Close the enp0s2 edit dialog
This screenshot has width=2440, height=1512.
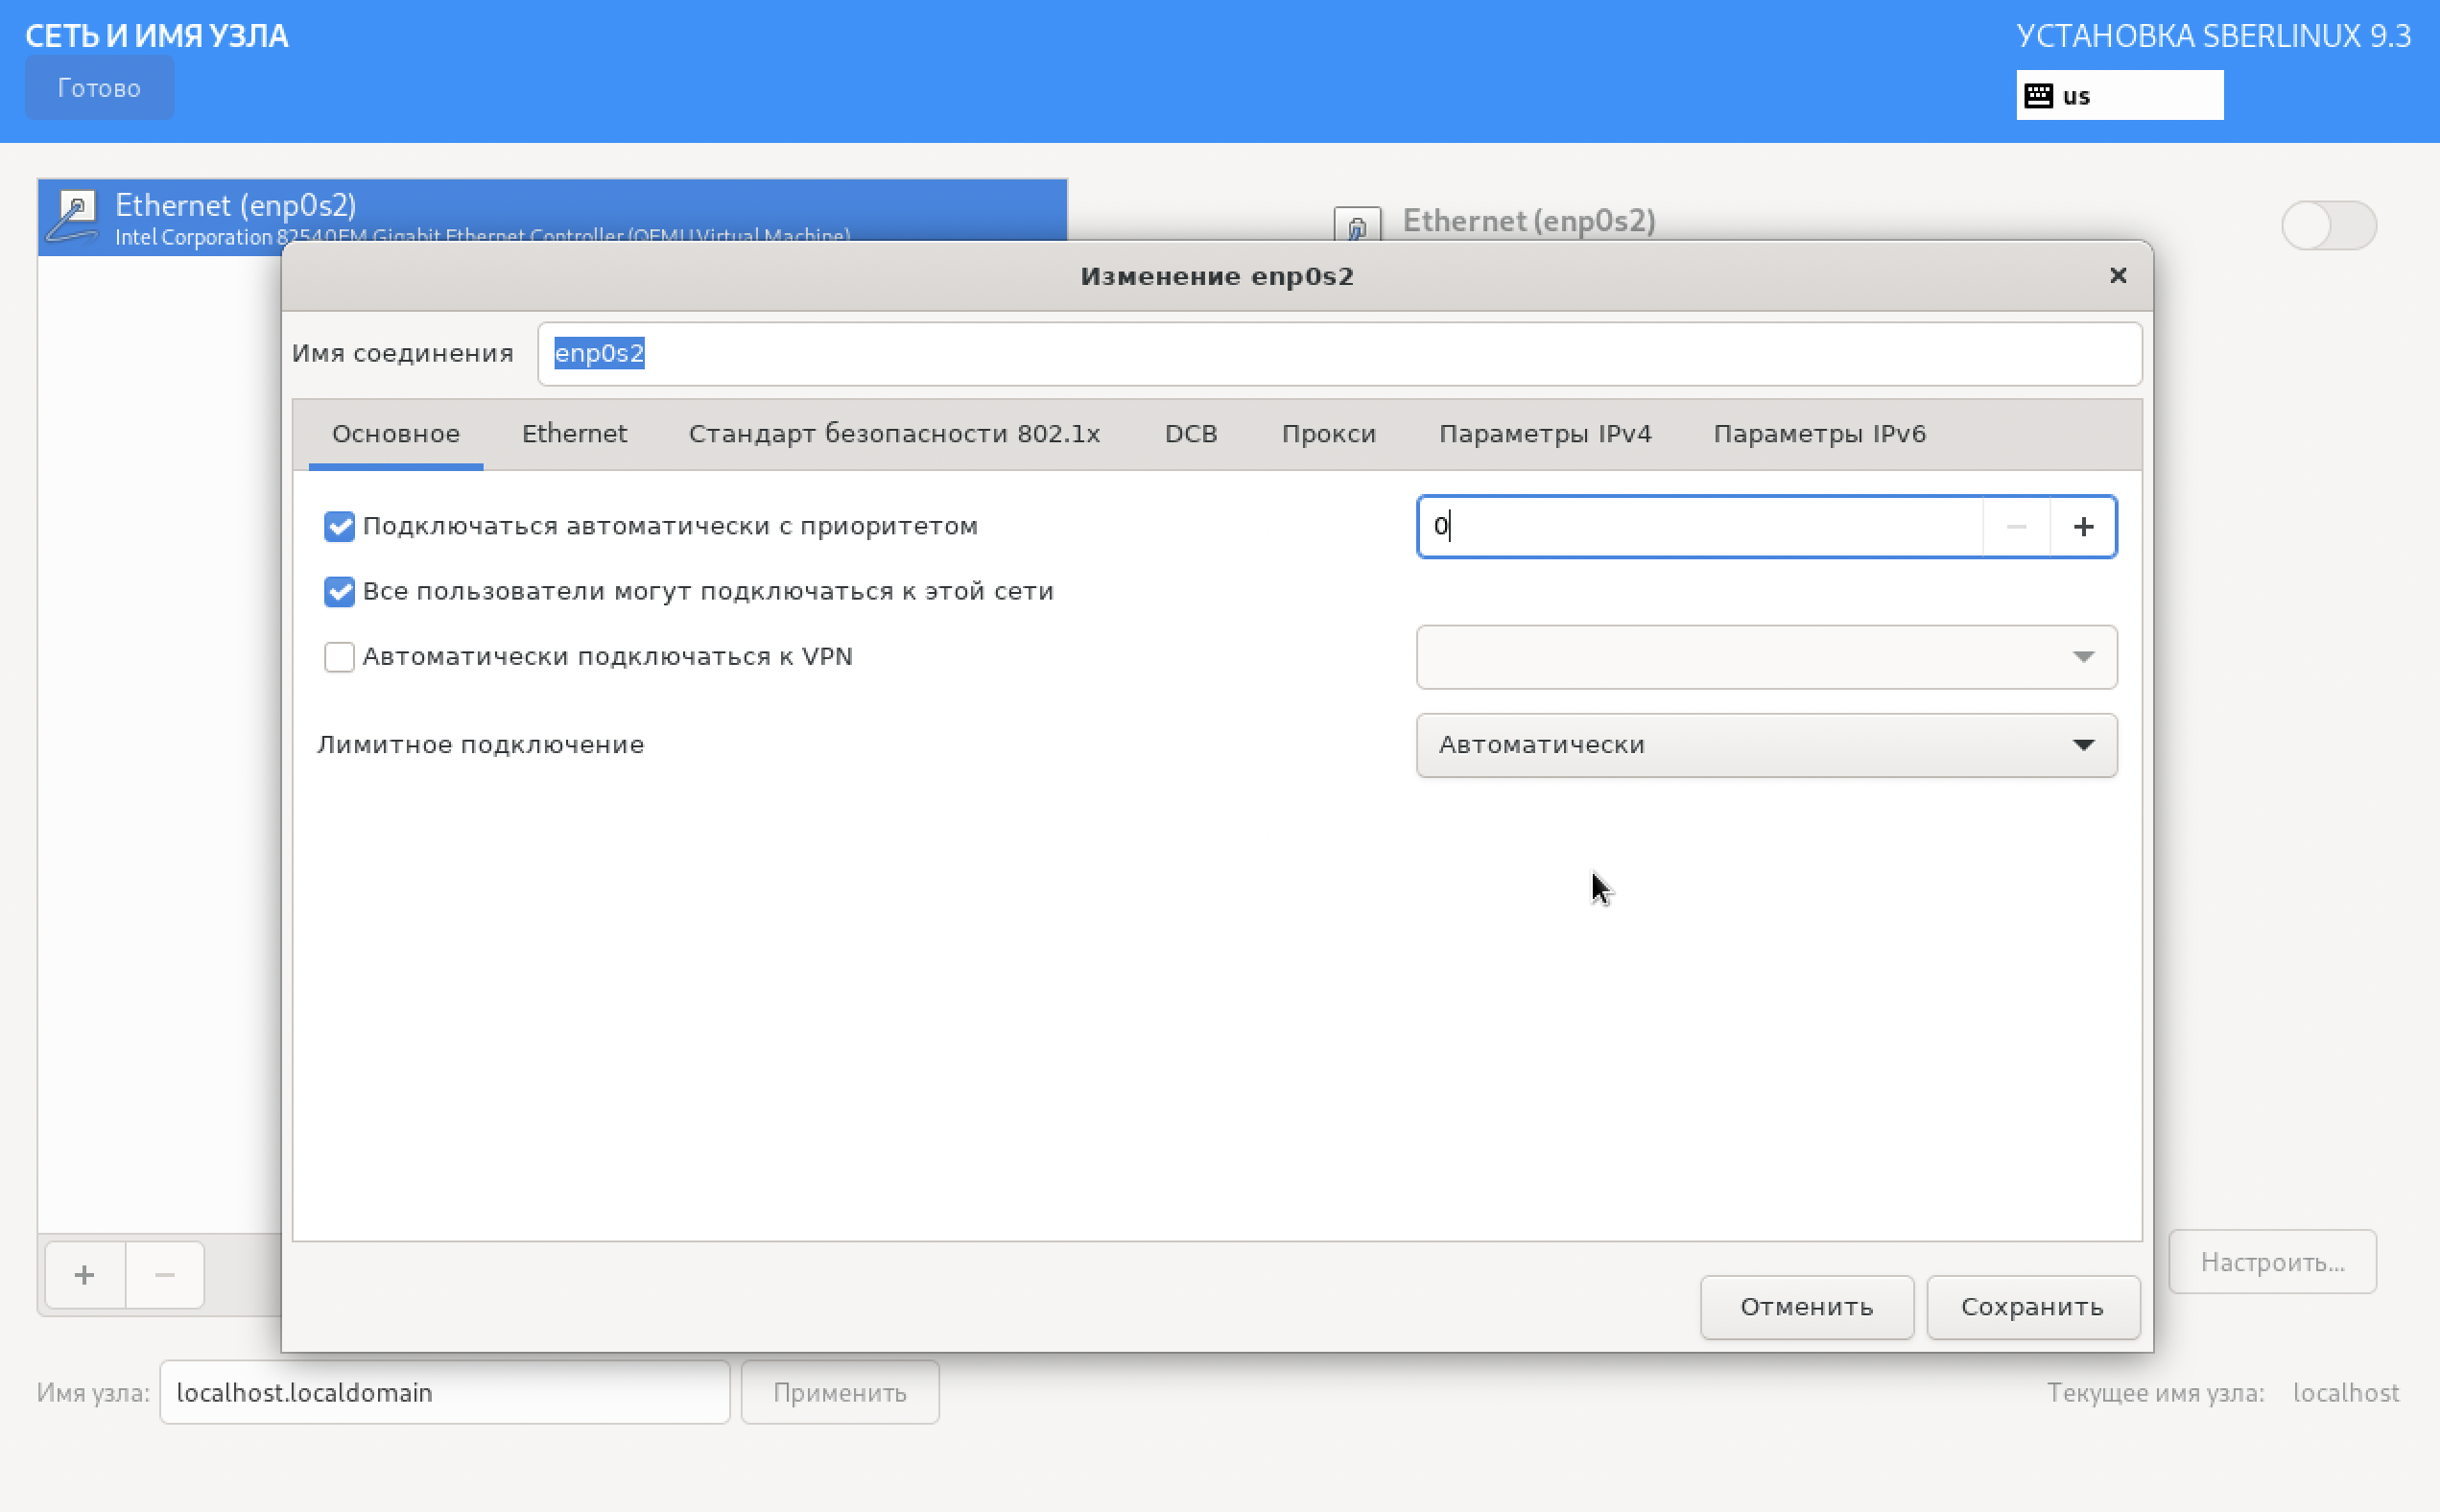coord(2117,275)
